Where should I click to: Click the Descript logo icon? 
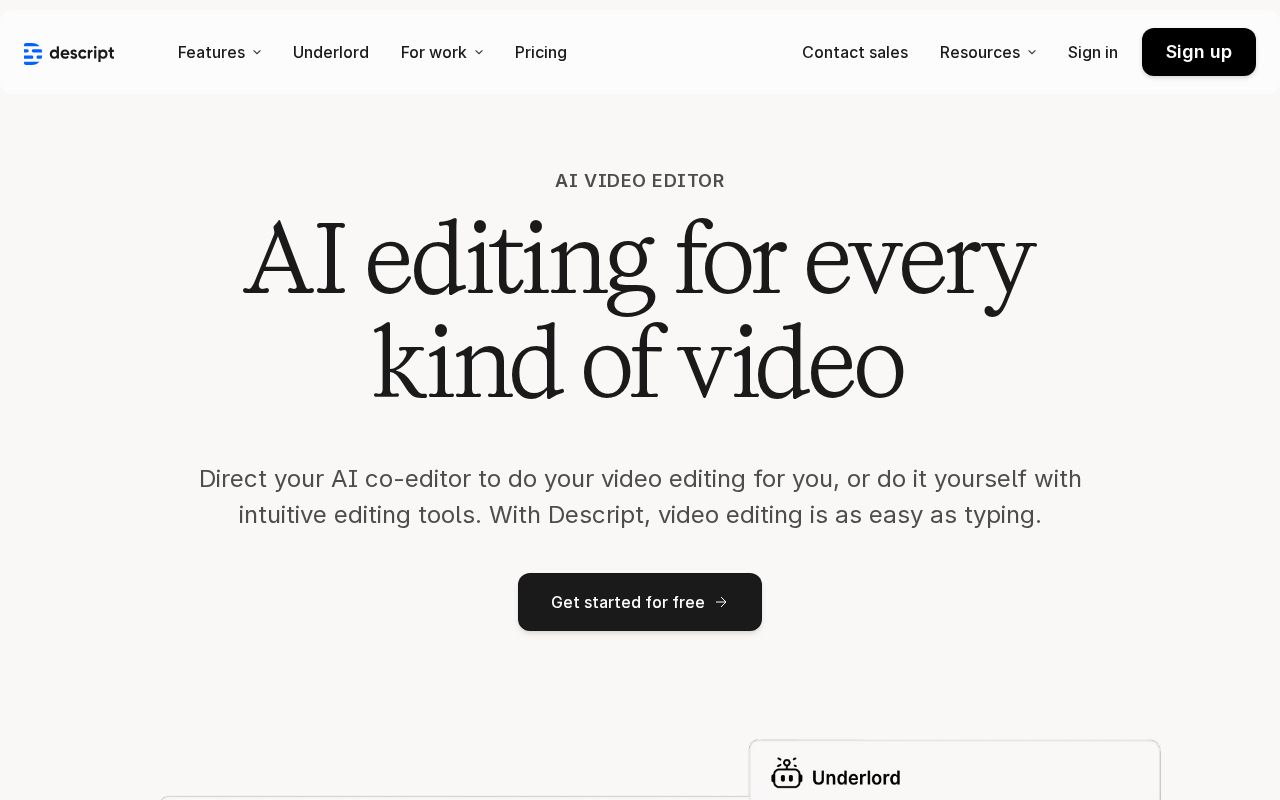coord(33,53)
